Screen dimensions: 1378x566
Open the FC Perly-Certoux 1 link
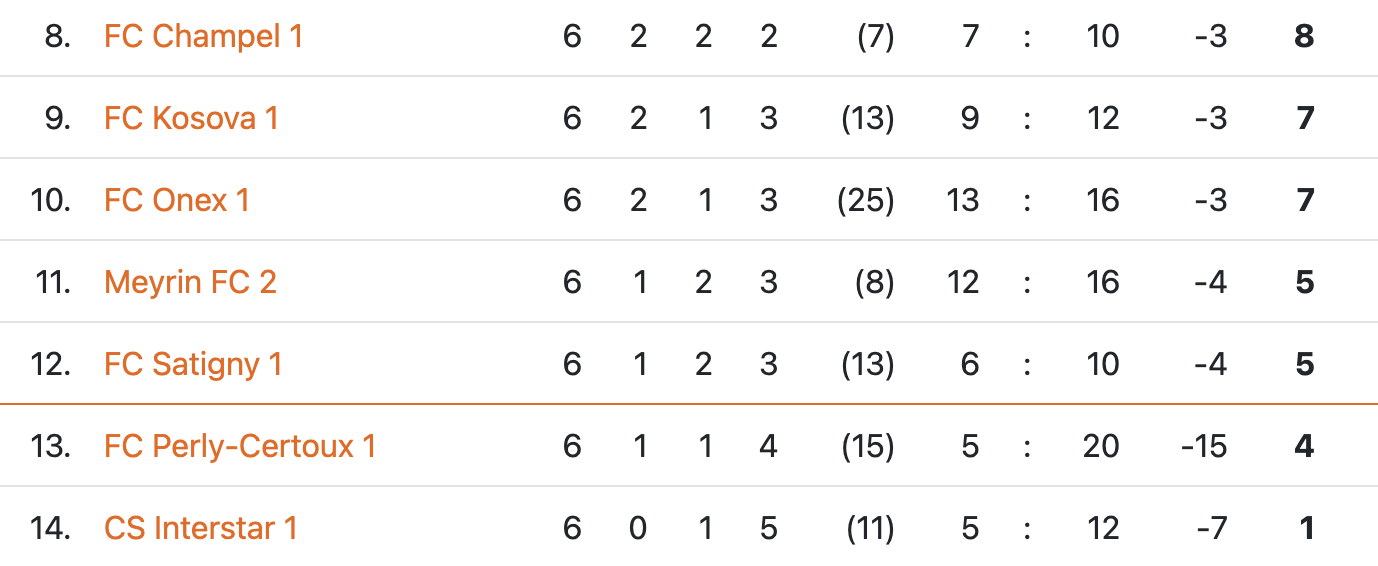[x=240, y=447]
